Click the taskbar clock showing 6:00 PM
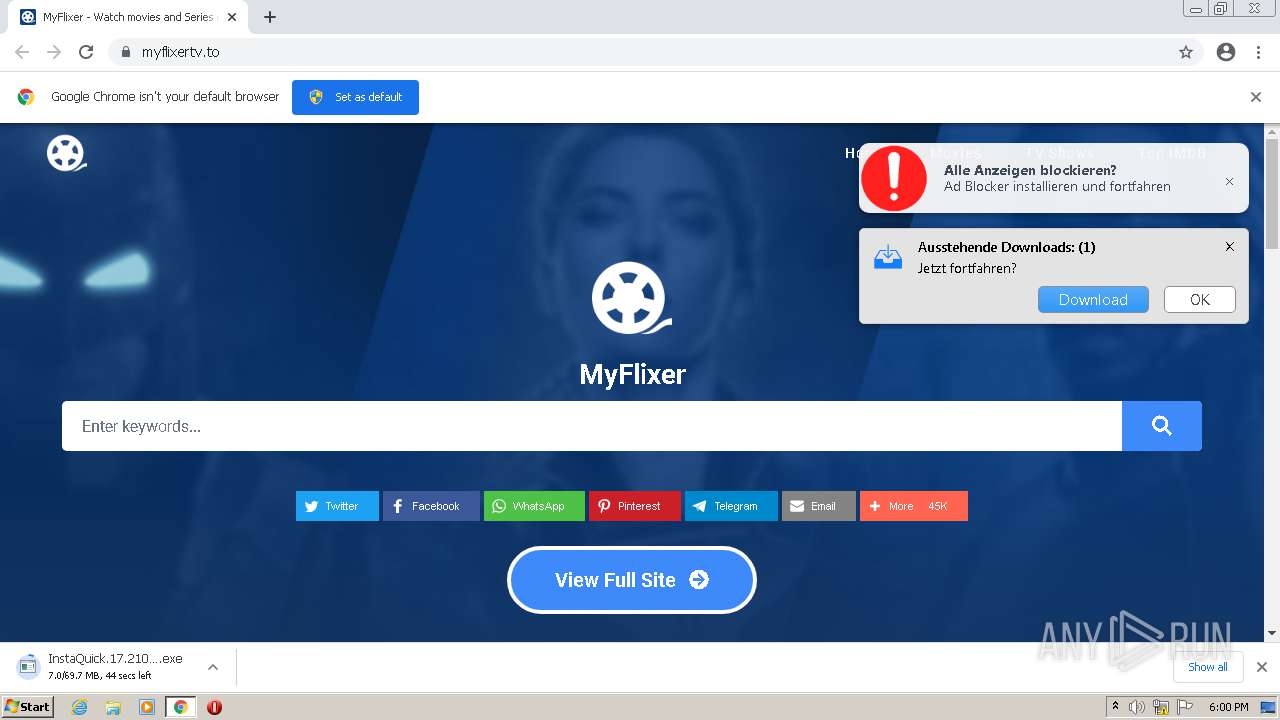 coord(1228,707)
